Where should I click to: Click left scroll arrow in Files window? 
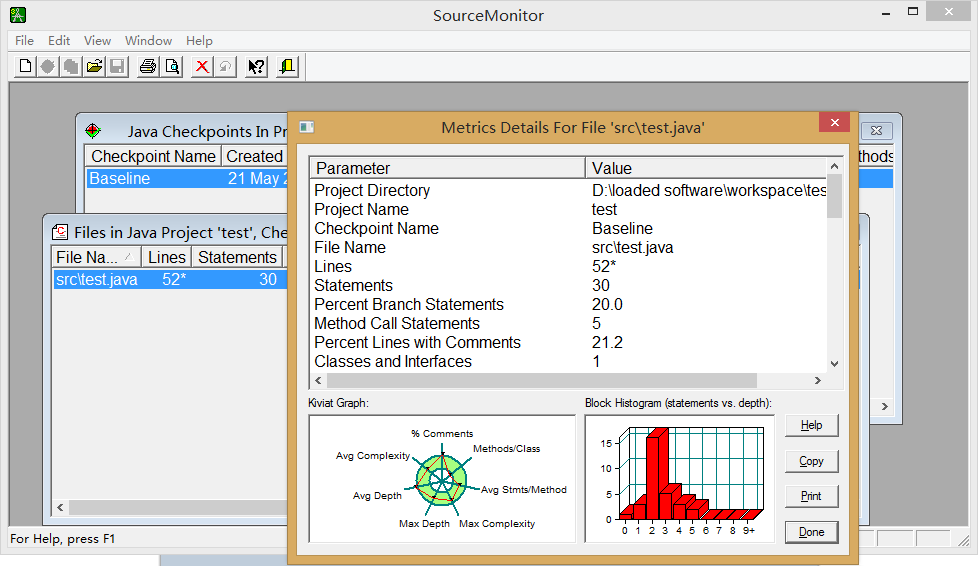[61, 507]
